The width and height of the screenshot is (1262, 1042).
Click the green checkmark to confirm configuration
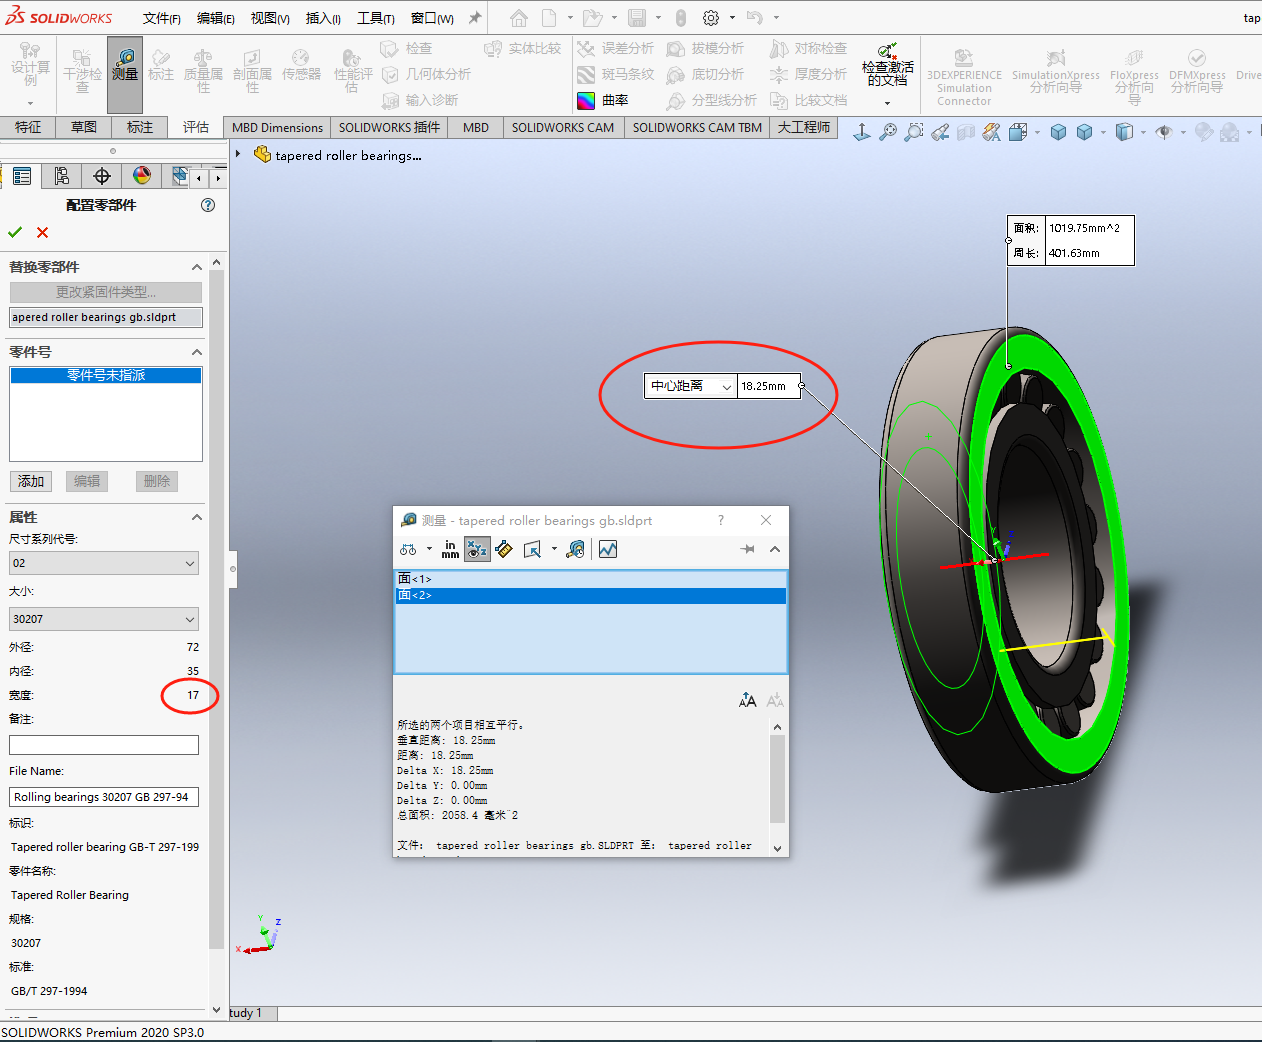pyautogui.click(x=15, y=232)
